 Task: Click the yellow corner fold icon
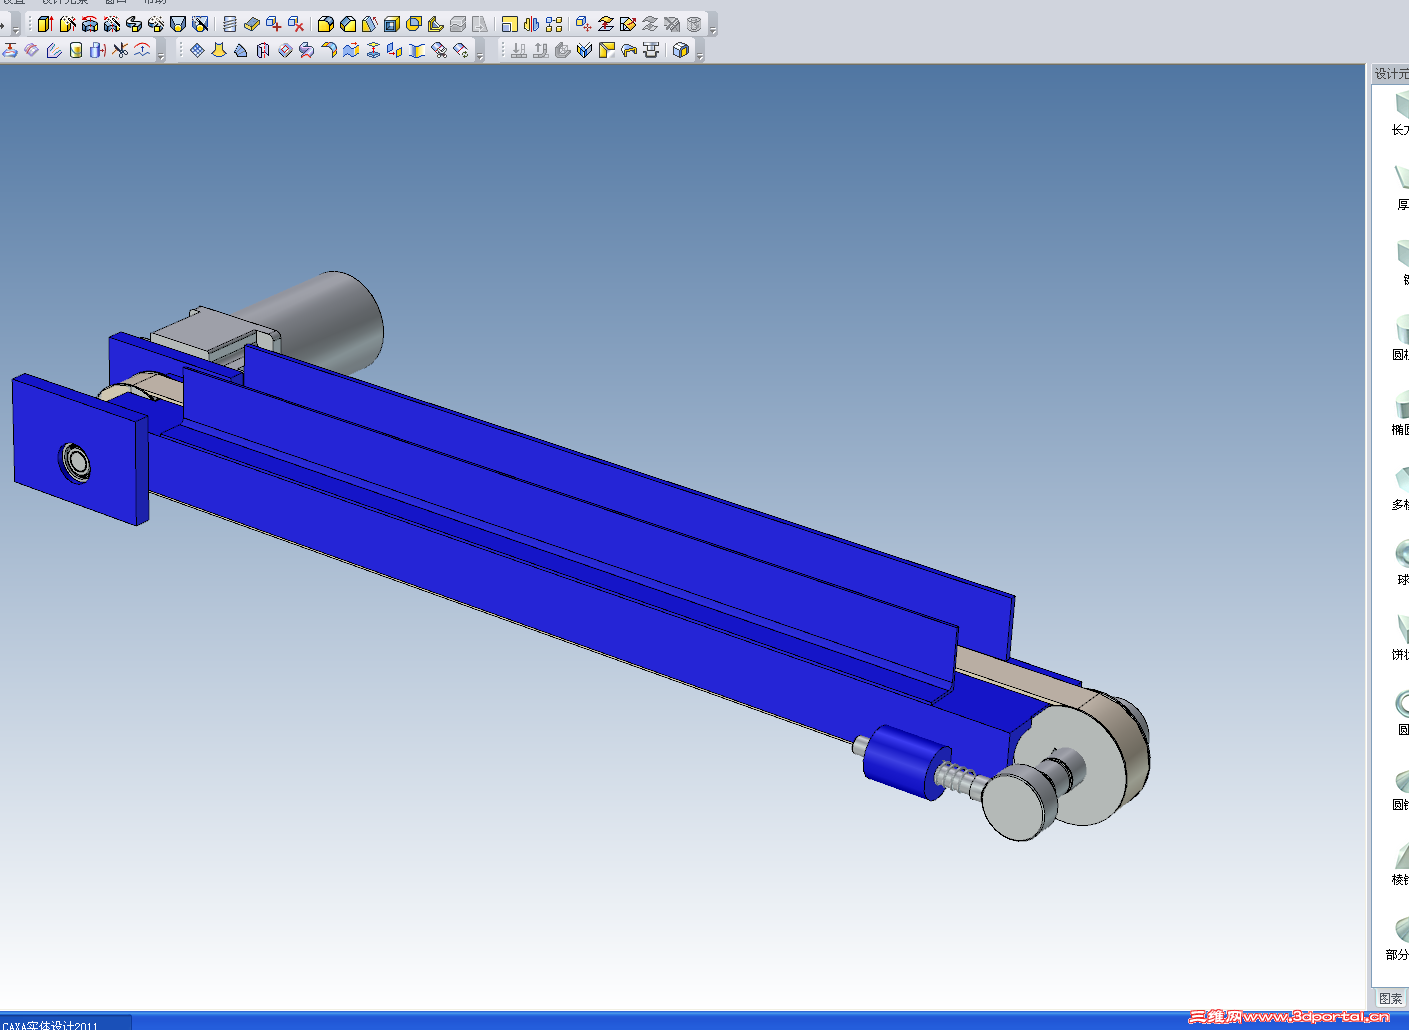pos(607,50)
